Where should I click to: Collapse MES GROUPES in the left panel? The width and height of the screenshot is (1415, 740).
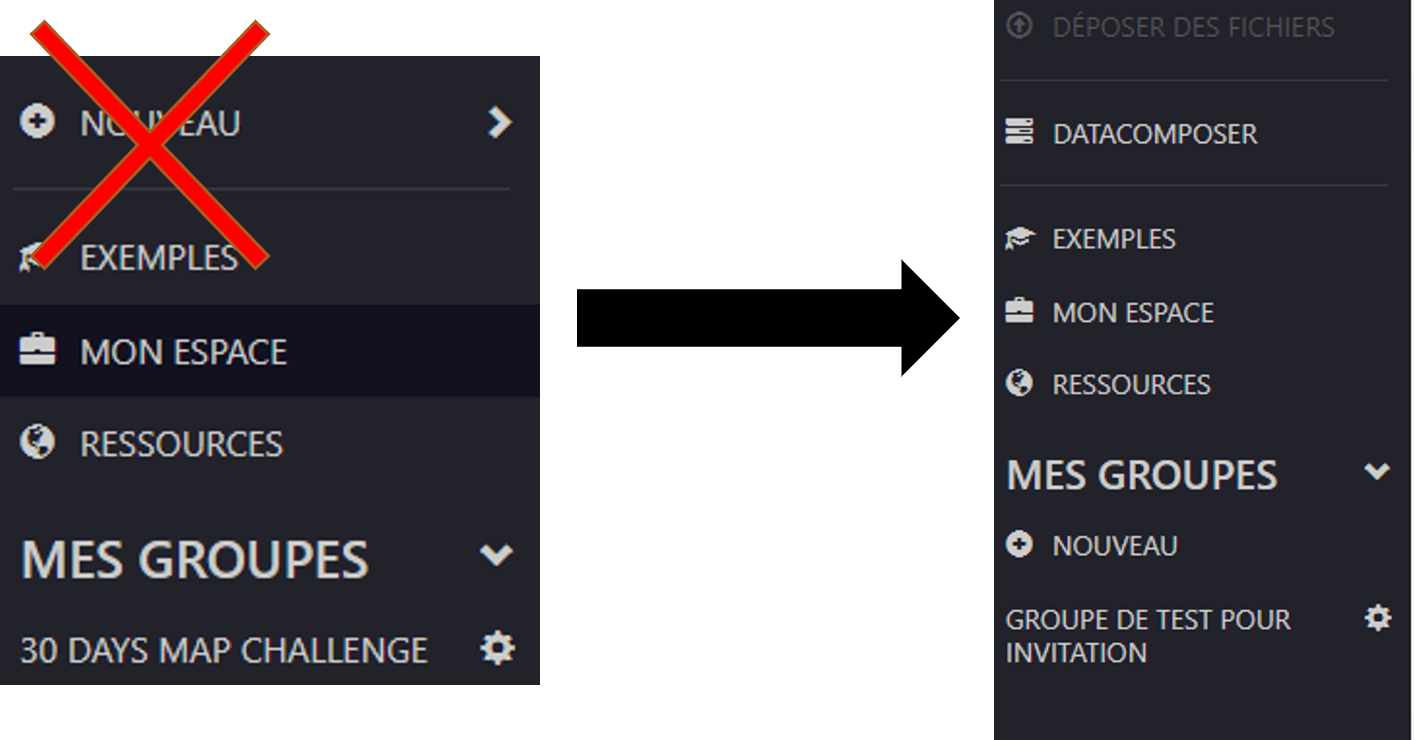click(x=496, y=555)
